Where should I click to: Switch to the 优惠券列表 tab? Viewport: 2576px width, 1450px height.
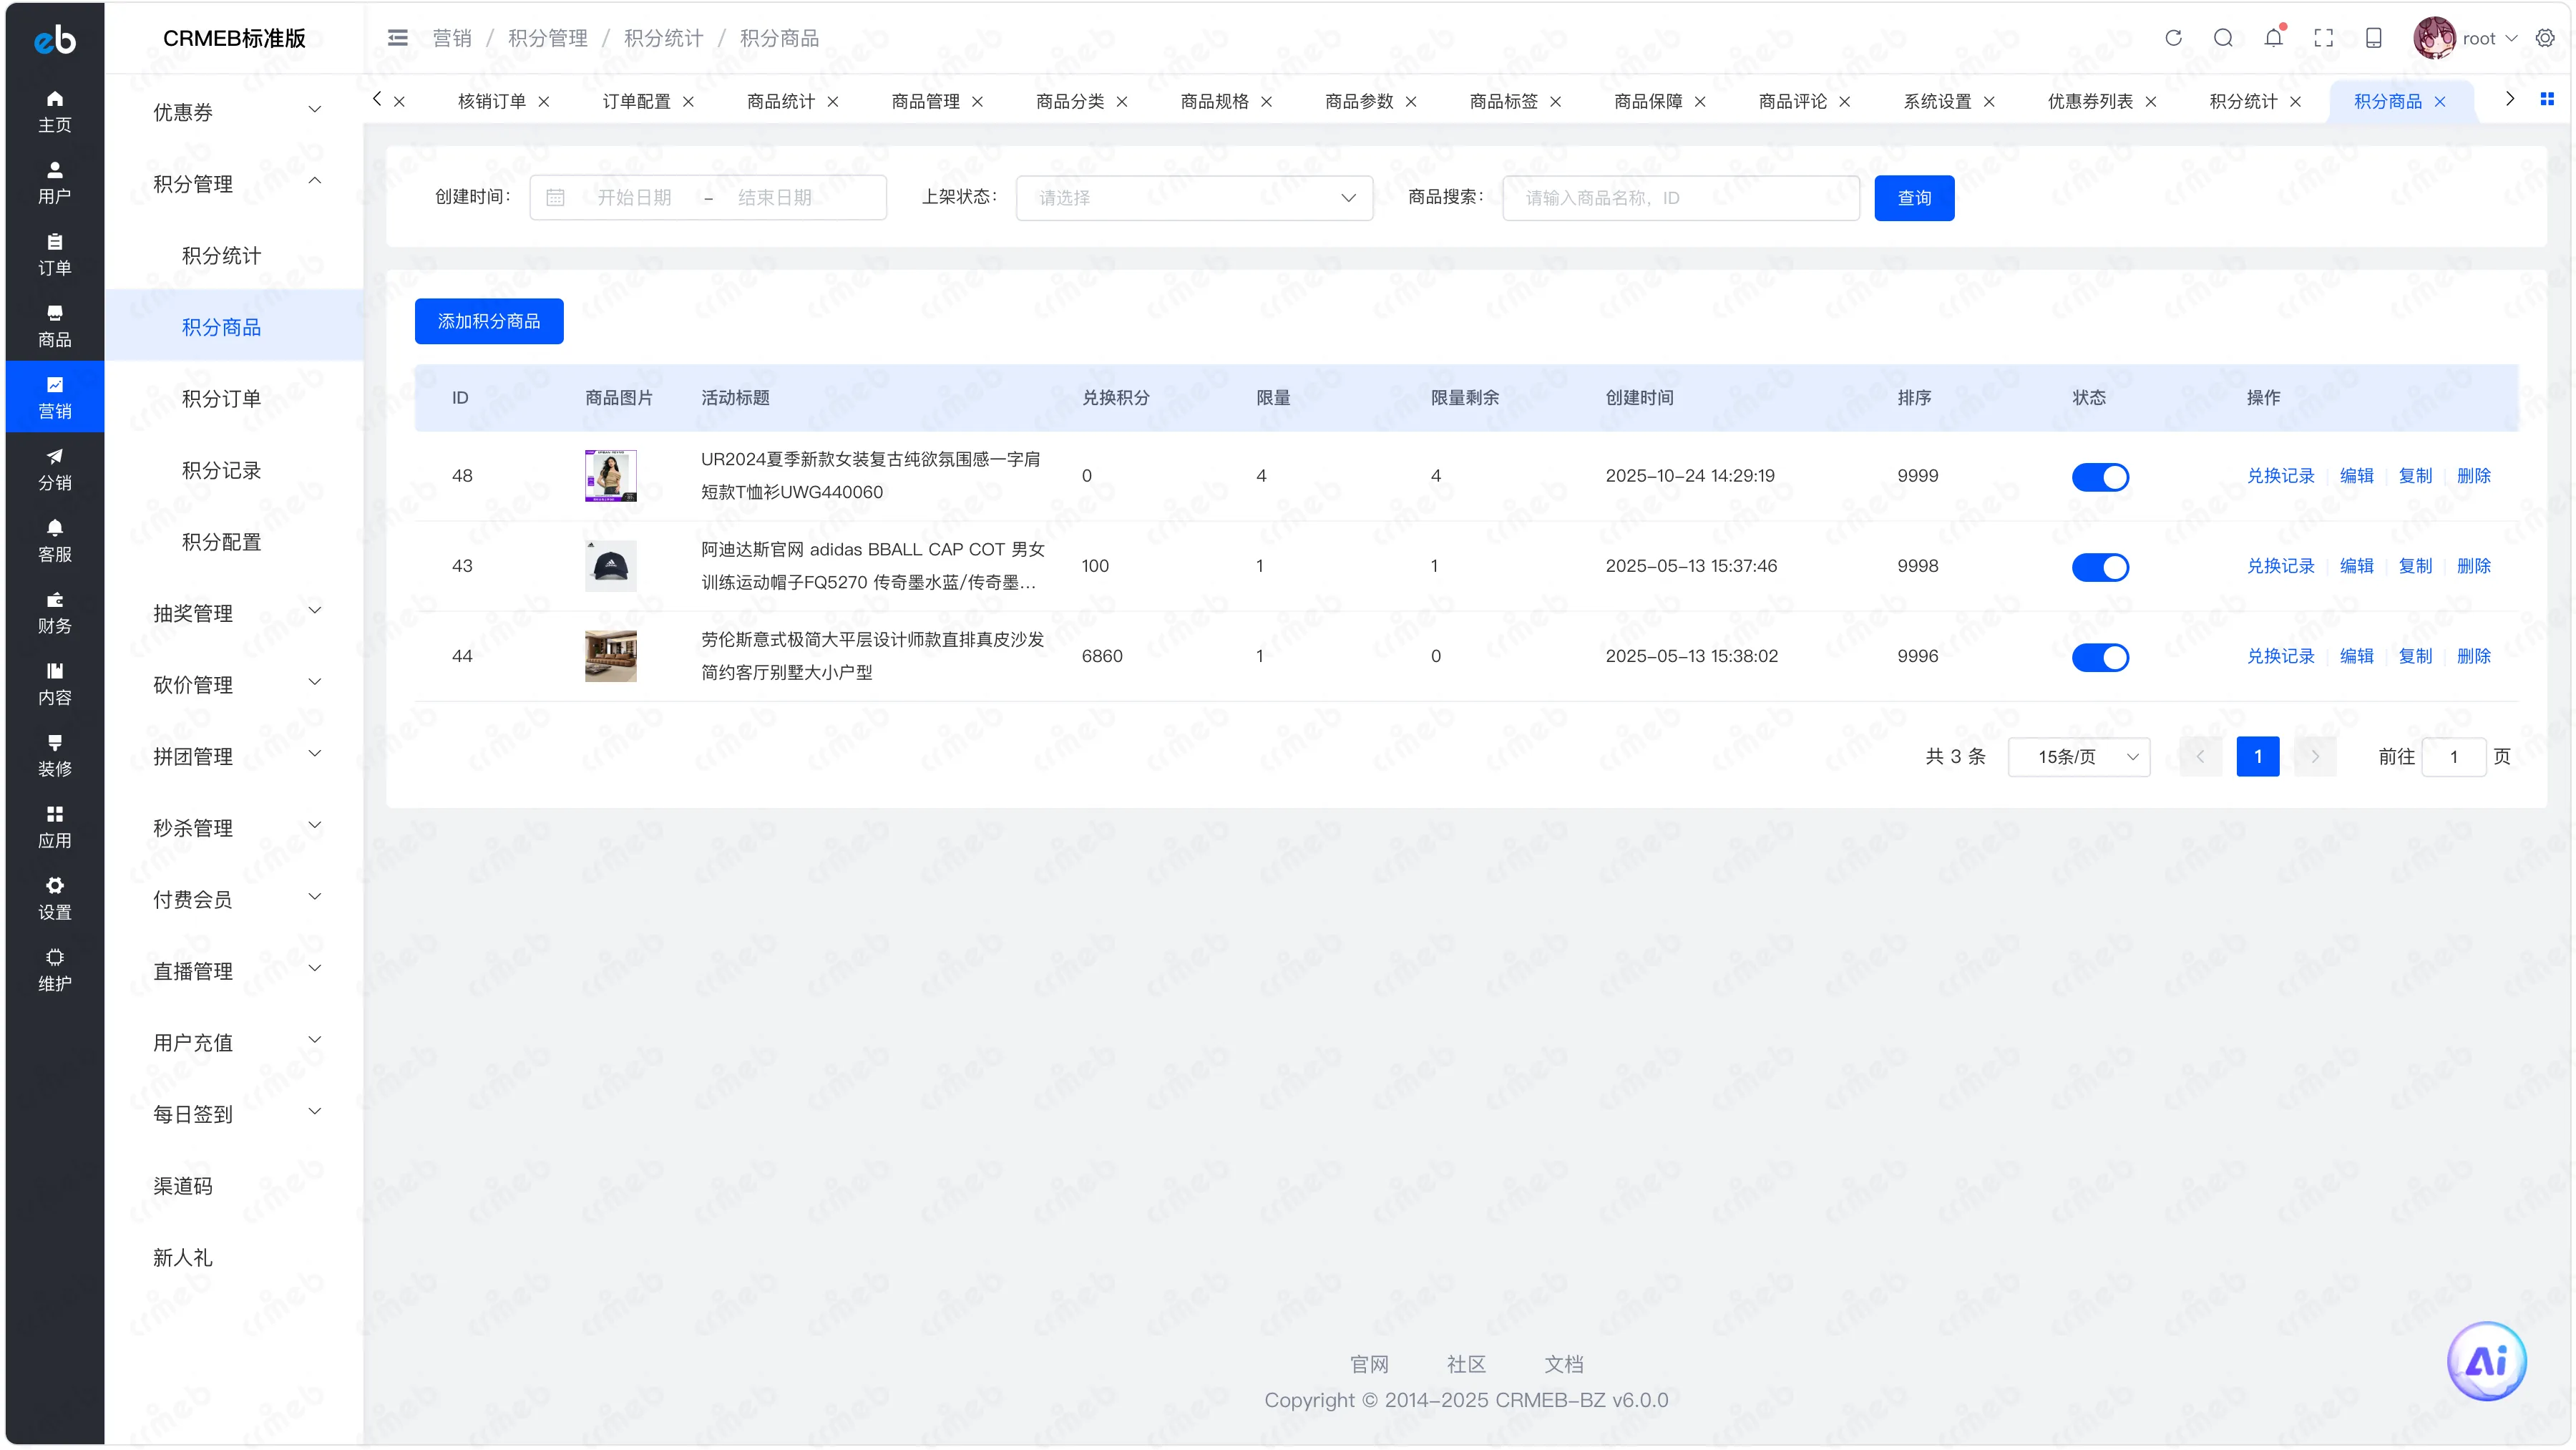2089,102
